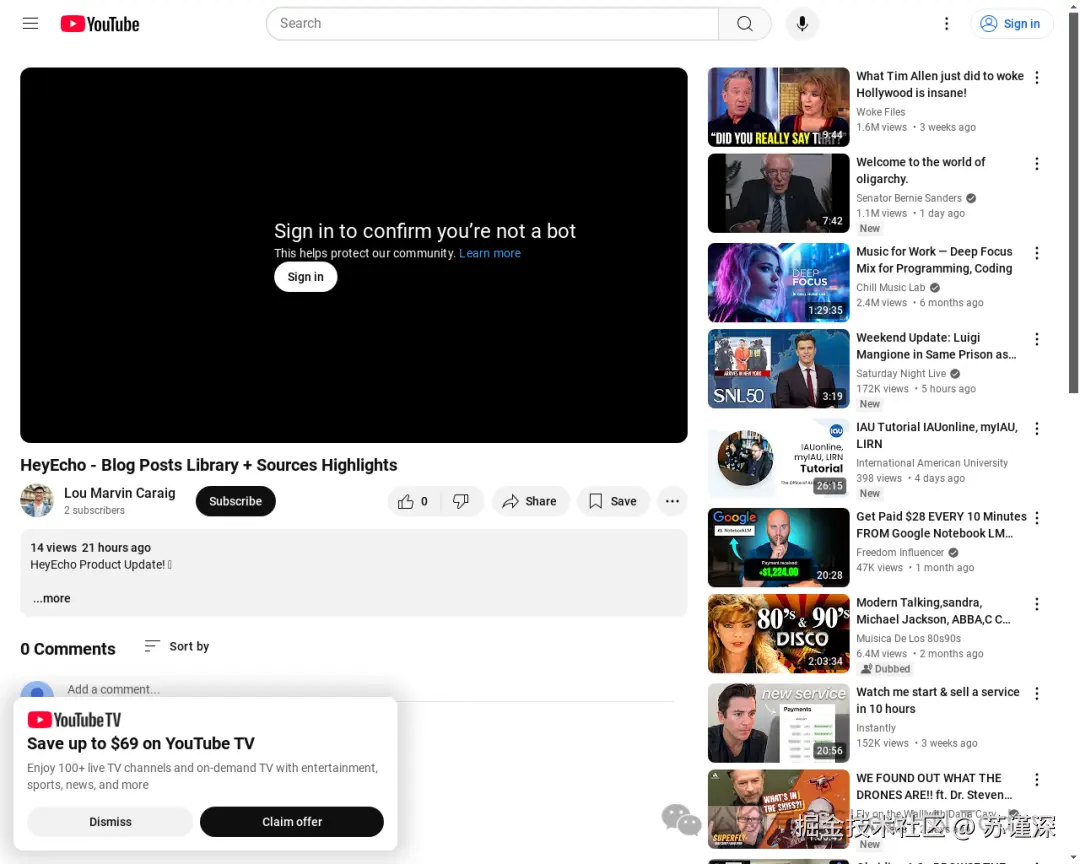Viewport: 1080px width, 864px height.
Task: Click Sign in inside the video player
Action: click(x=305, y=276)
